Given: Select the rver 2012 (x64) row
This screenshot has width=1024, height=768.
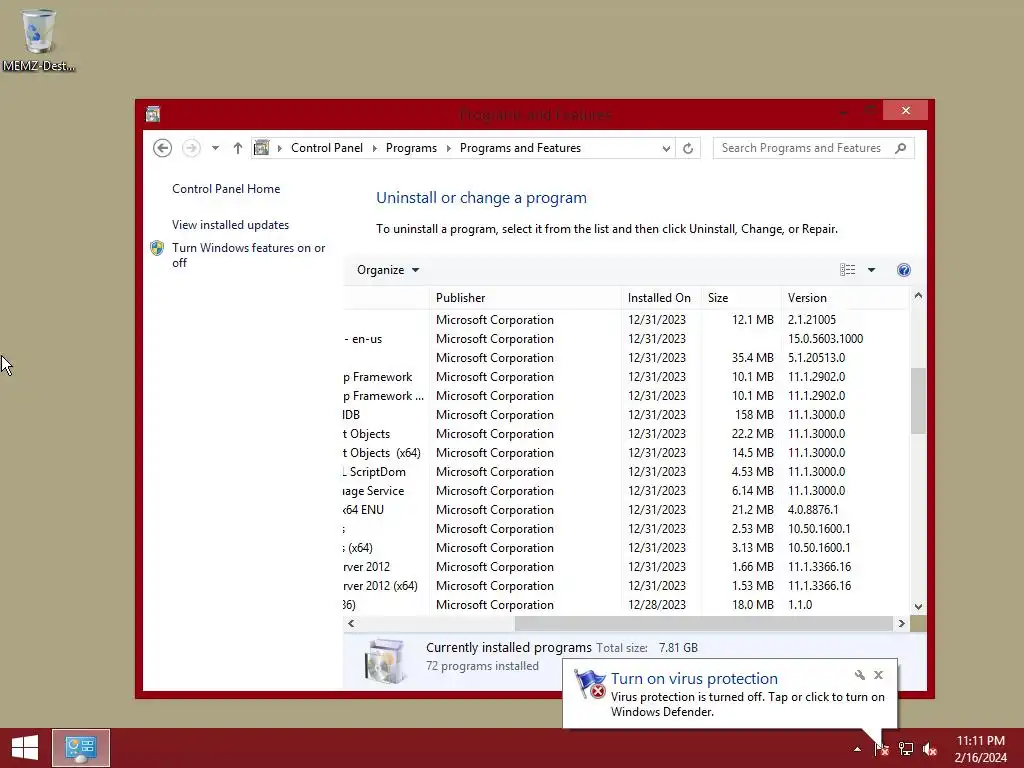Looking at the screenshot, I should click(626, 586).
